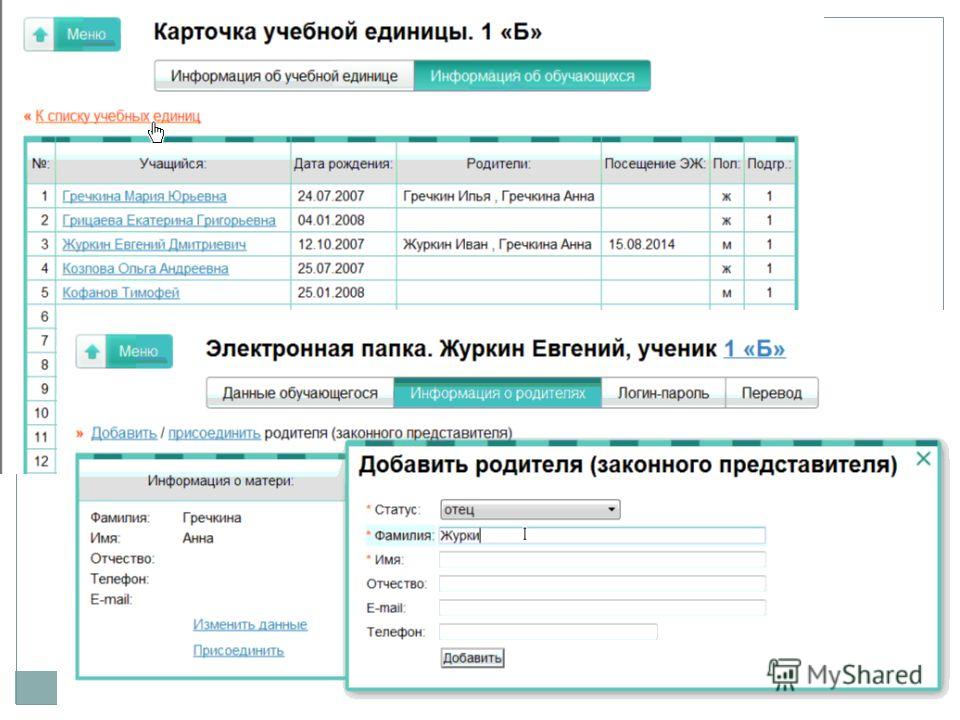Click the mother's first name value Анна
The height and width of the screenshot is (720, 960).
[x=198, y=538]
